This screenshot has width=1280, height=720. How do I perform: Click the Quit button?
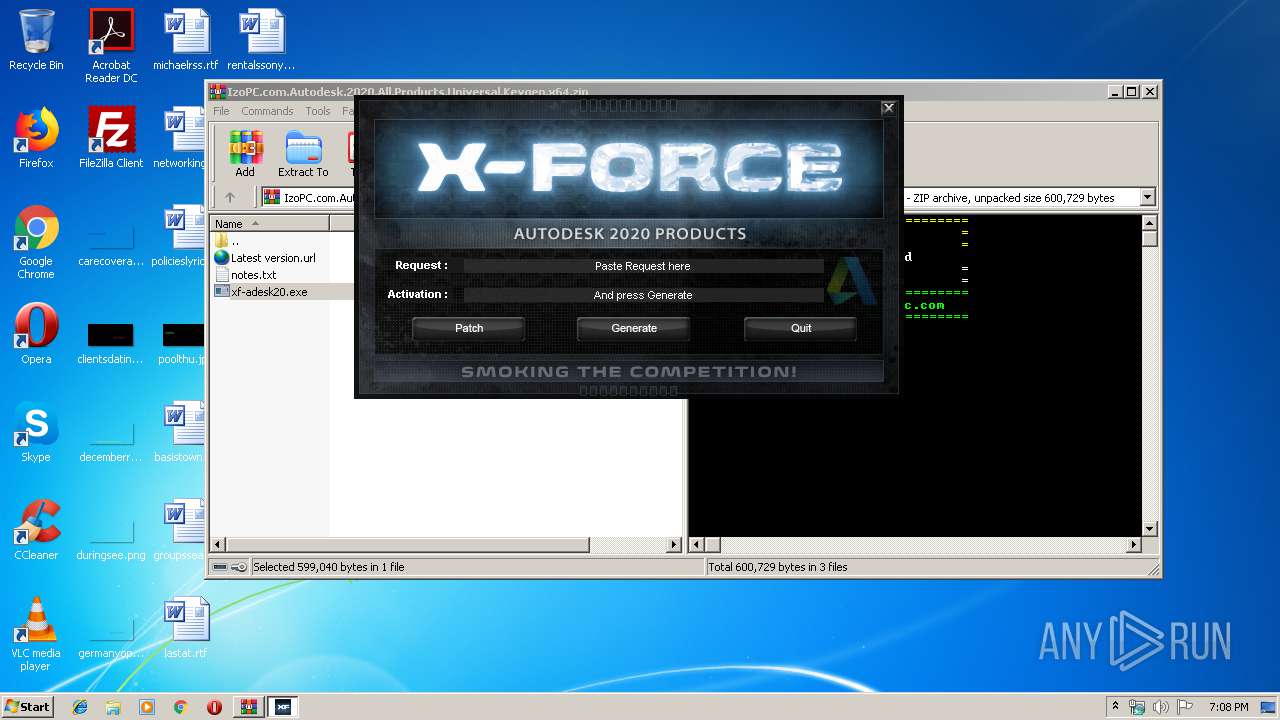click(801, 328)
